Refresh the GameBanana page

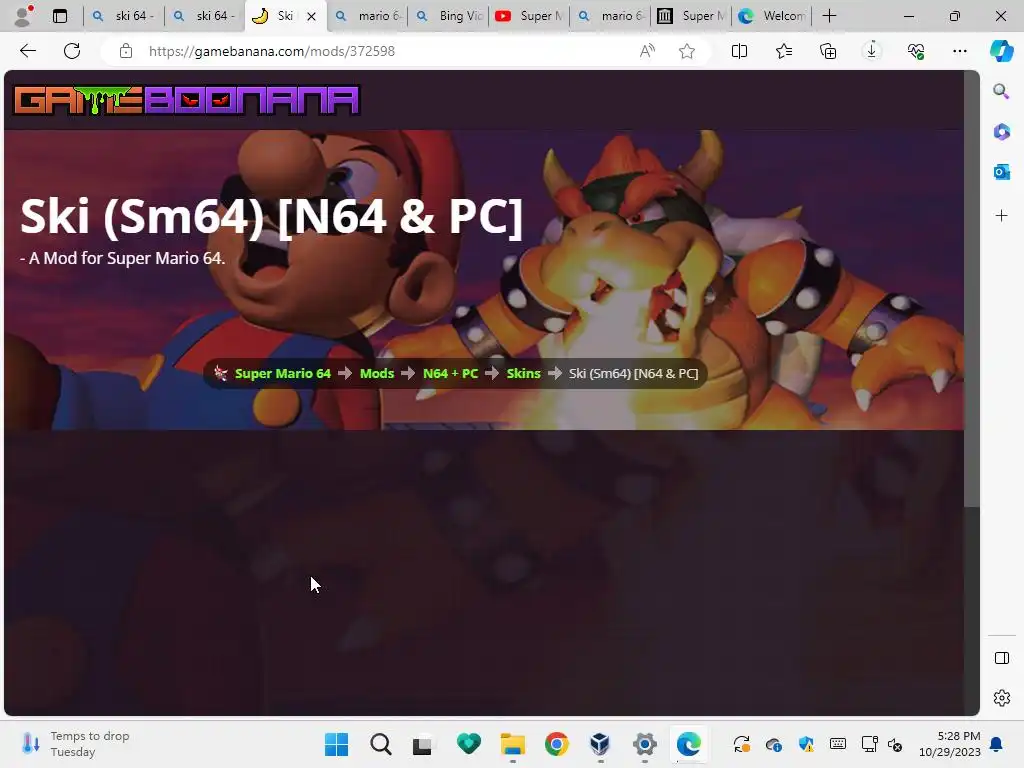click(72, 51)
